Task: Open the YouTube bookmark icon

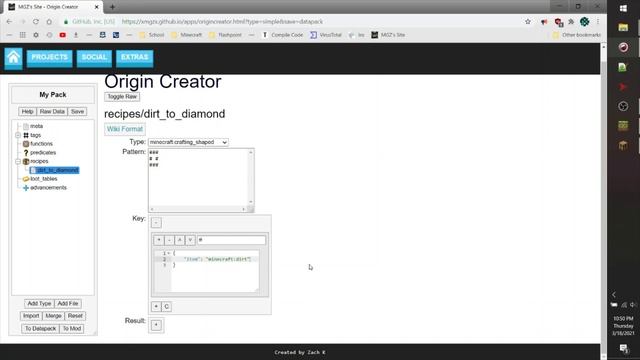Action: click(62, 35)
